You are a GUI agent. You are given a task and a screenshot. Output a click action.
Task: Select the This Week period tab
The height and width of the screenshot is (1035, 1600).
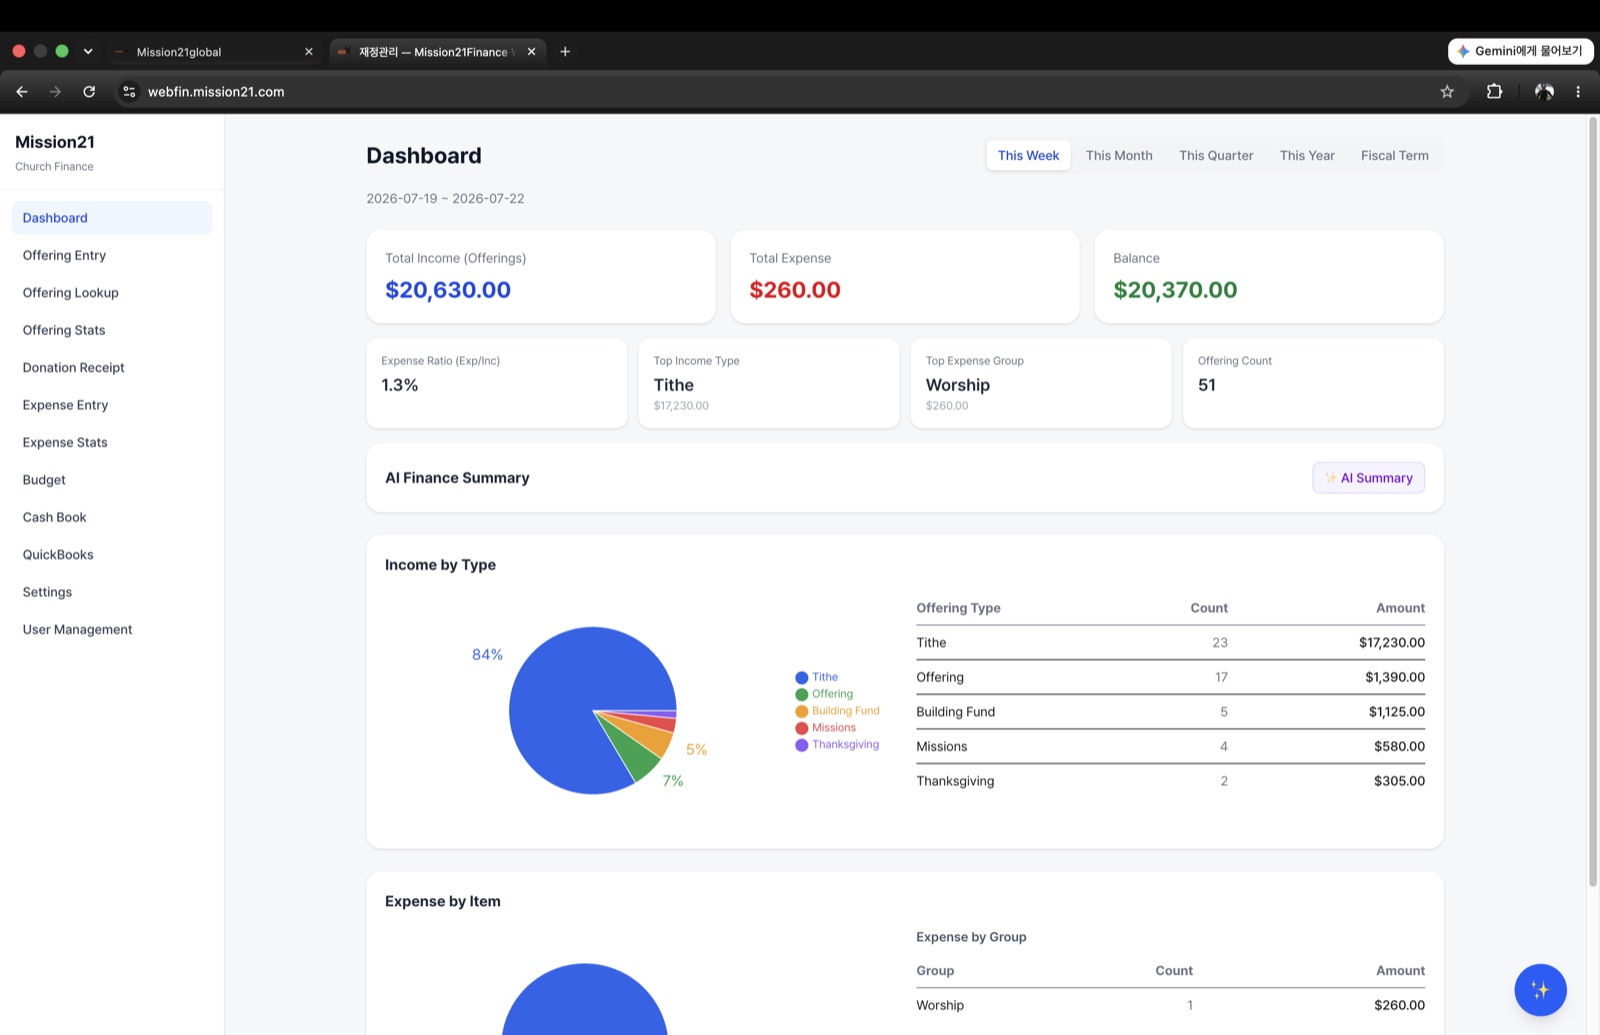tap(1028, 156)
